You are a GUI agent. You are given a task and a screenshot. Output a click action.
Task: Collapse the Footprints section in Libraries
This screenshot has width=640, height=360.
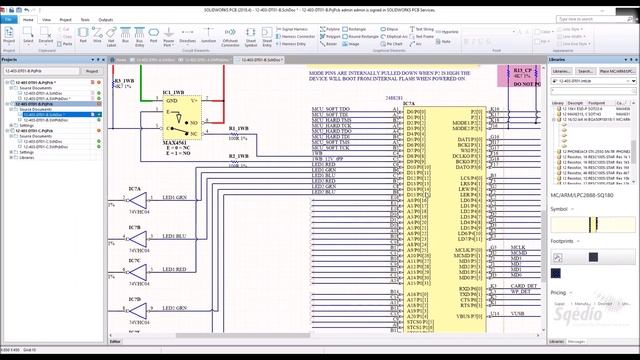578,241
